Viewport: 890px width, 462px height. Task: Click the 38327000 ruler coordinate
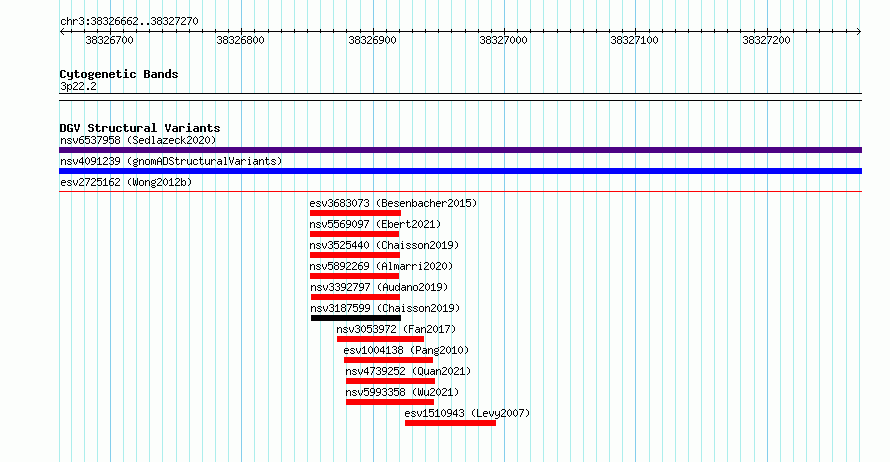[503, 40]
